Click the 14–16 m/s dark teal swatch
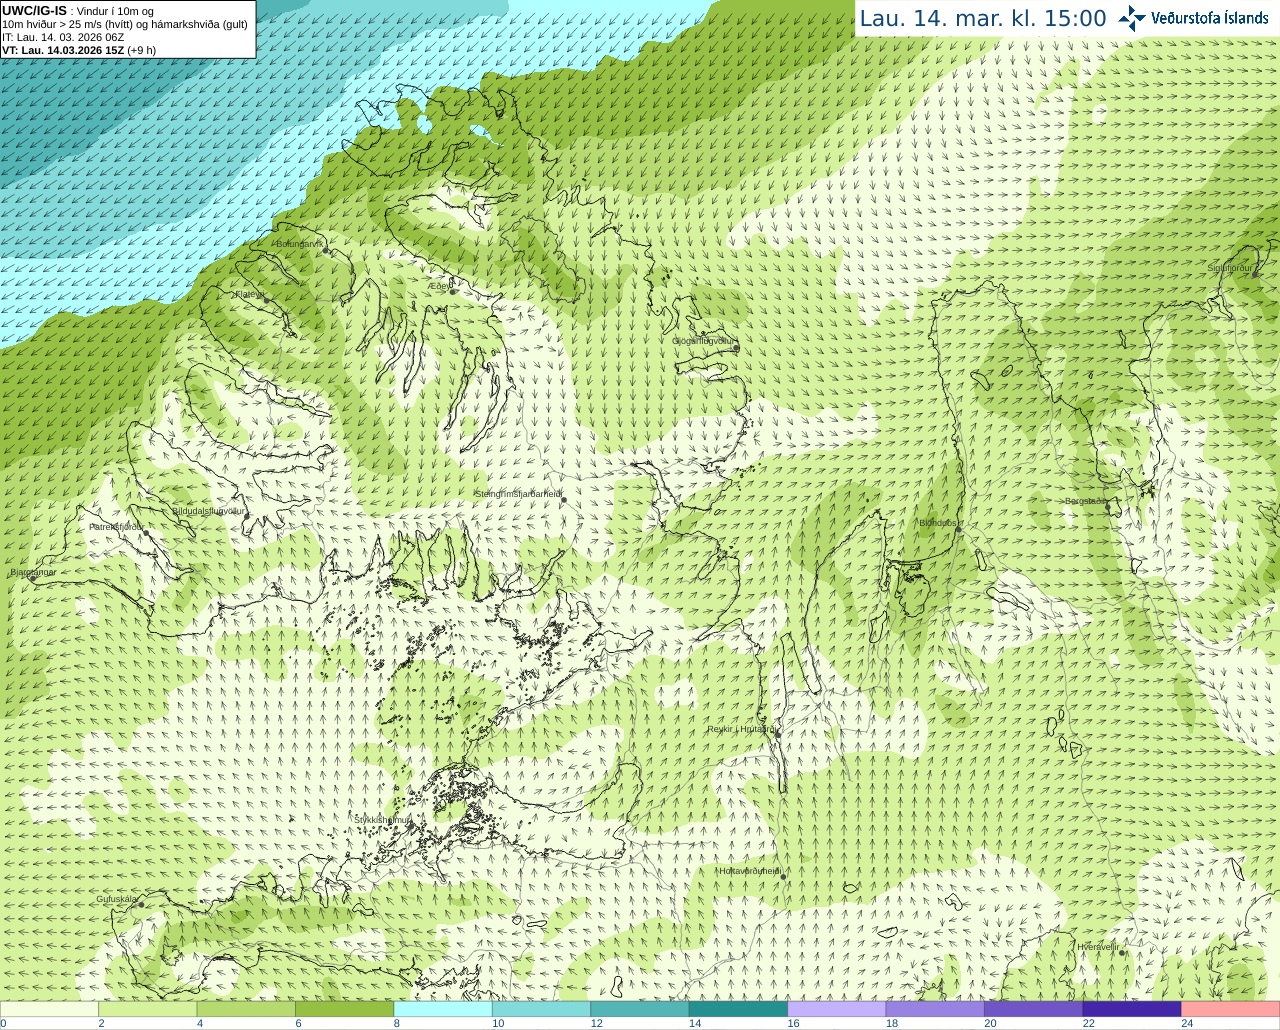The width and height of the screenshot is (1280, 1030). [738, 1009]
